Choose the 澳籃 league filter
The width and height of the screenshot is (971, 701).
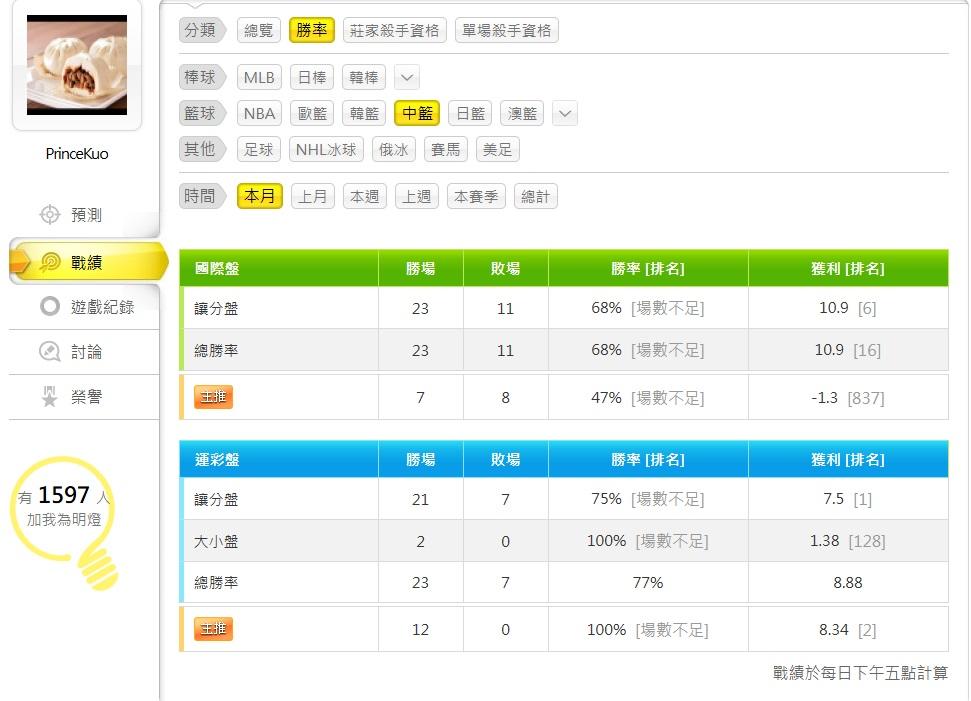point(522,113)
